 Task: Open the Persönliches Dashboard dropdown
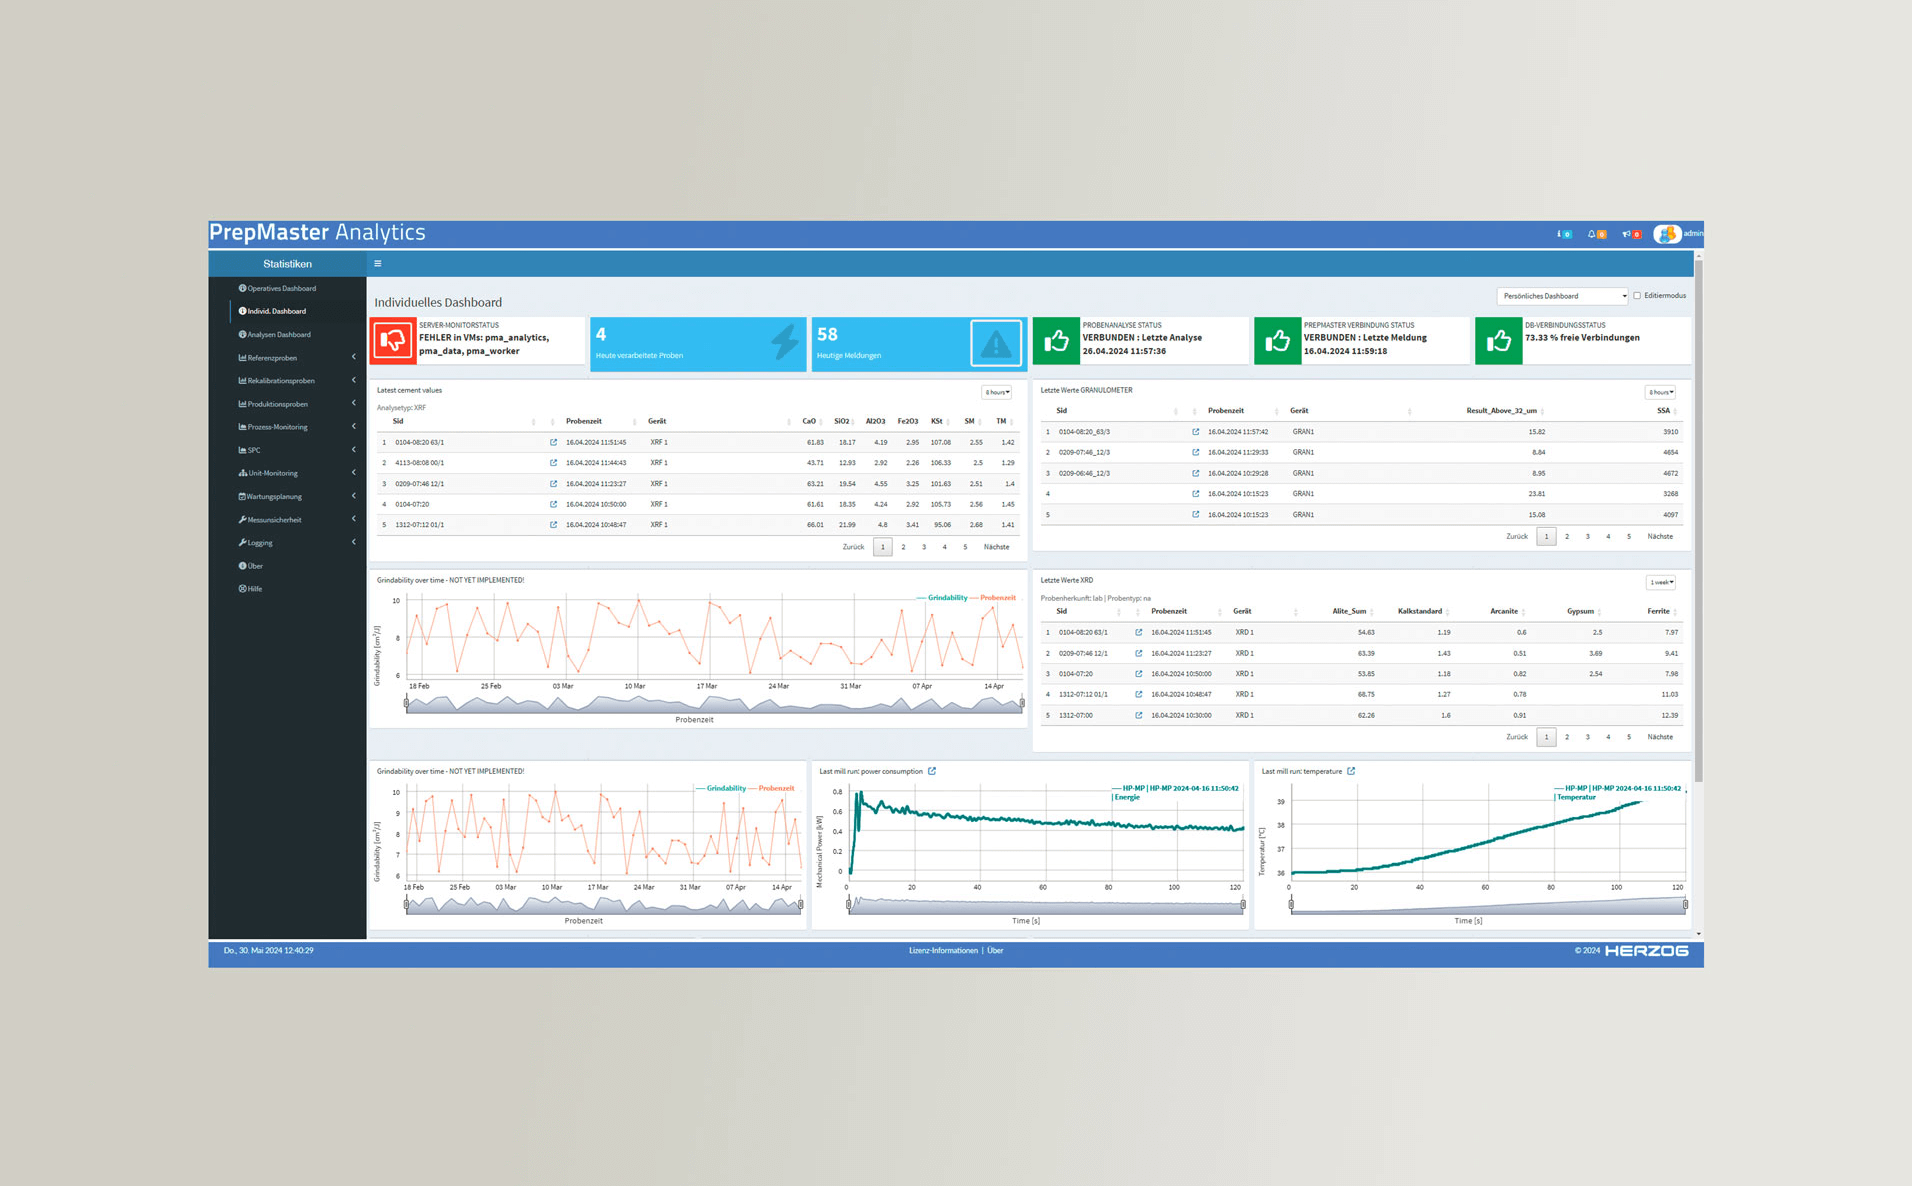1563,296
